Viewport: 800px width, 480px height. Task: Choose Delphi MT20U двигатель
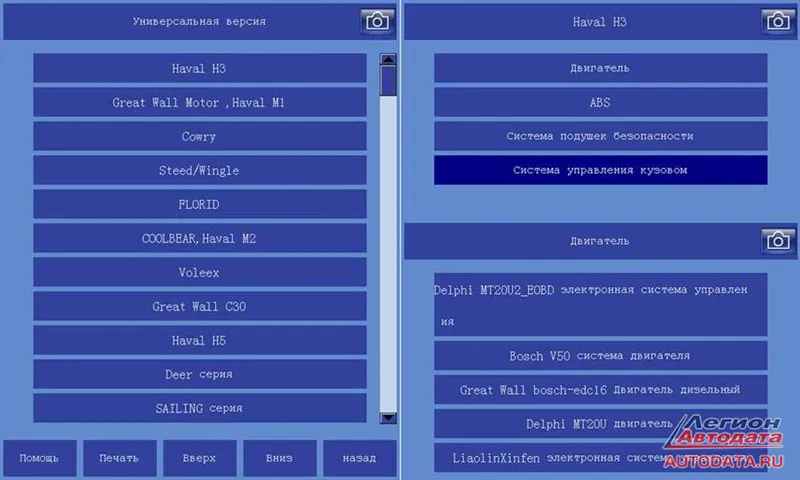601,423
